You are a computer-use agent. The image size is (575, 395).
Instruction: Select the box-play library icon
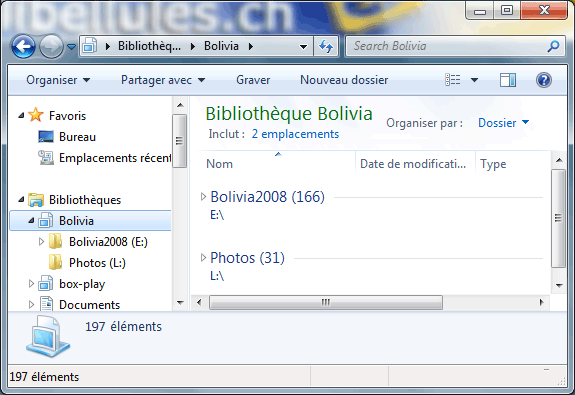(45, 284)
